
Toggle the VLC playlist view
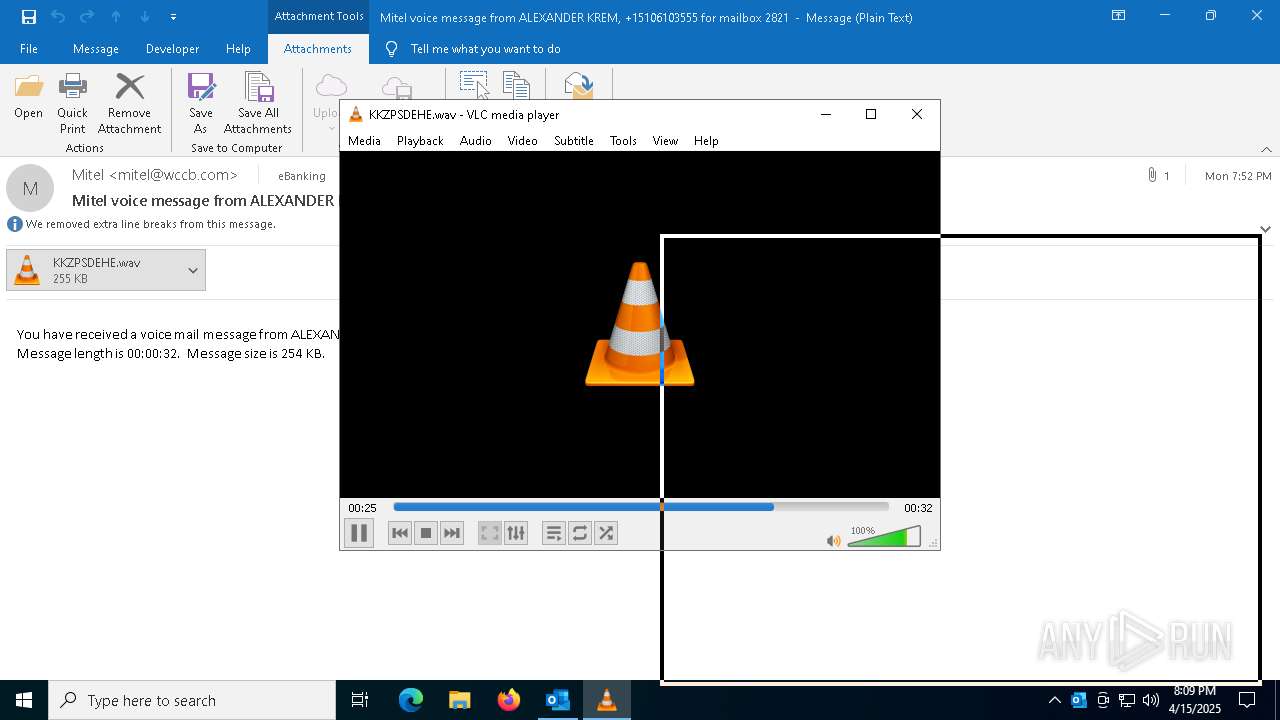tap(553, 533)
